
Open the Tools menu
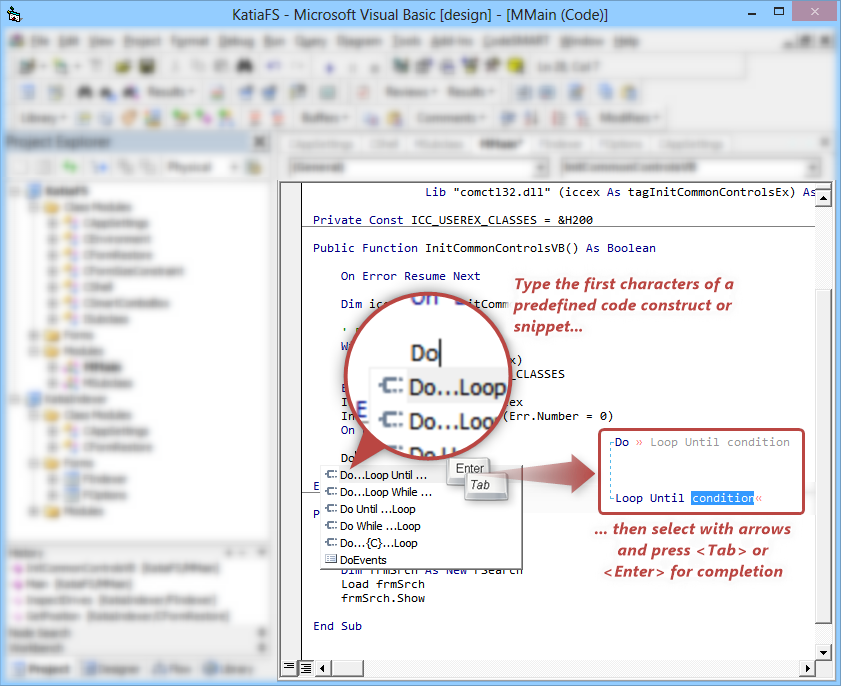(x=407, y=41)
